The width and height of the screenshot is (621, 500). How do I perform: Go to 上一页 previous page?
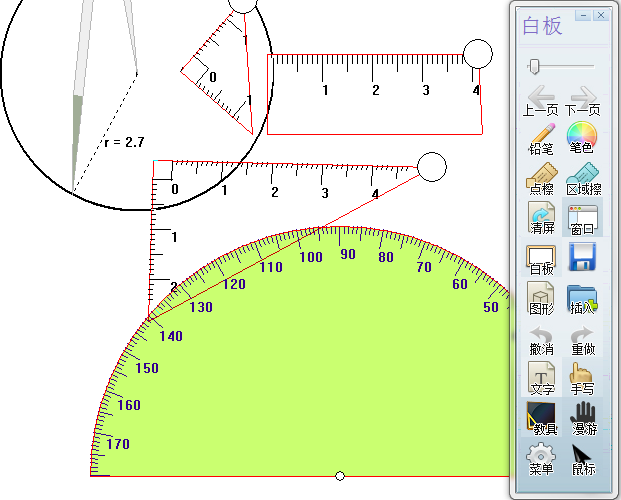pyautogui.click(x=541, y=99)
